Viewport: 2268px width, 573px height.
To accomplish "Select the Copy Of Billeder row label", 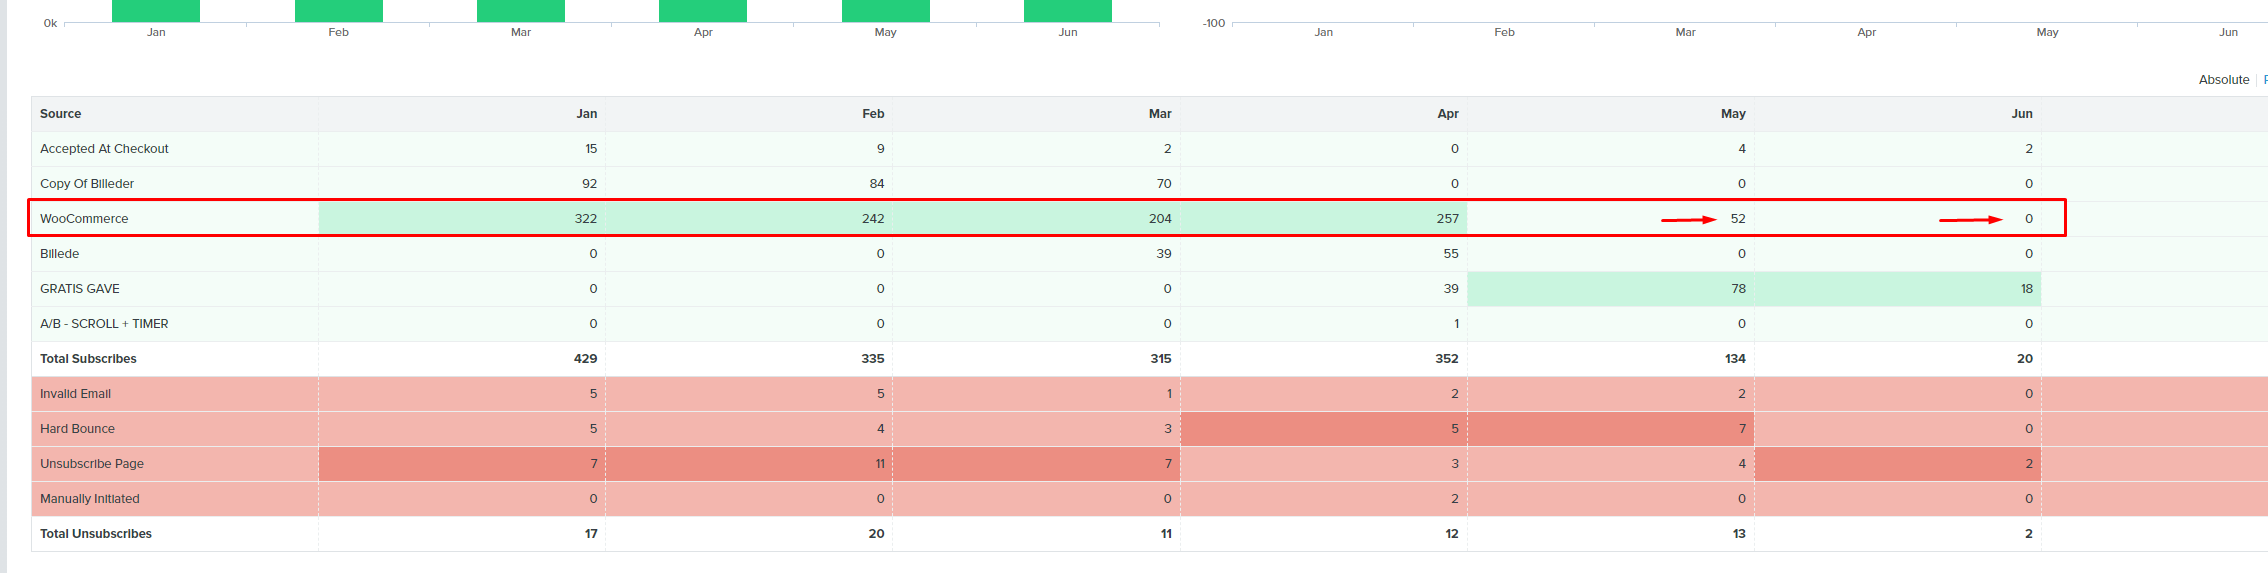I will click(87, 184).
